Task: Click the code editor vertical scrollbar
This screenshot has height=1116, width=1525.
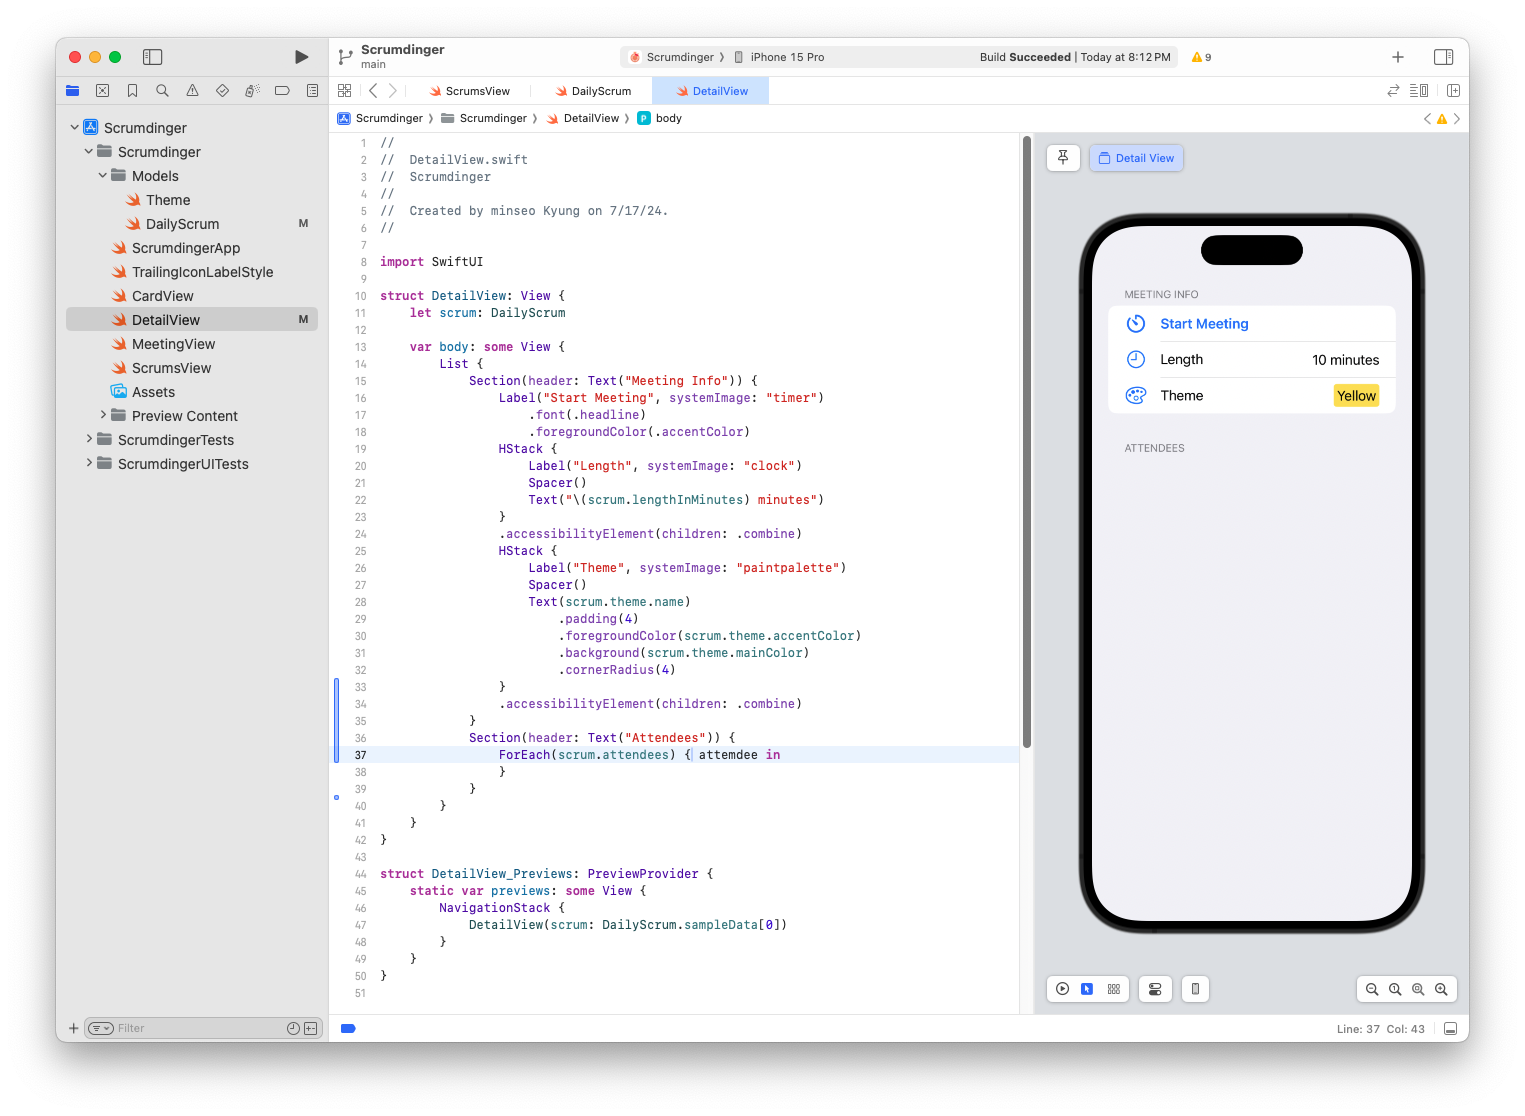Action: point(1026,442)
